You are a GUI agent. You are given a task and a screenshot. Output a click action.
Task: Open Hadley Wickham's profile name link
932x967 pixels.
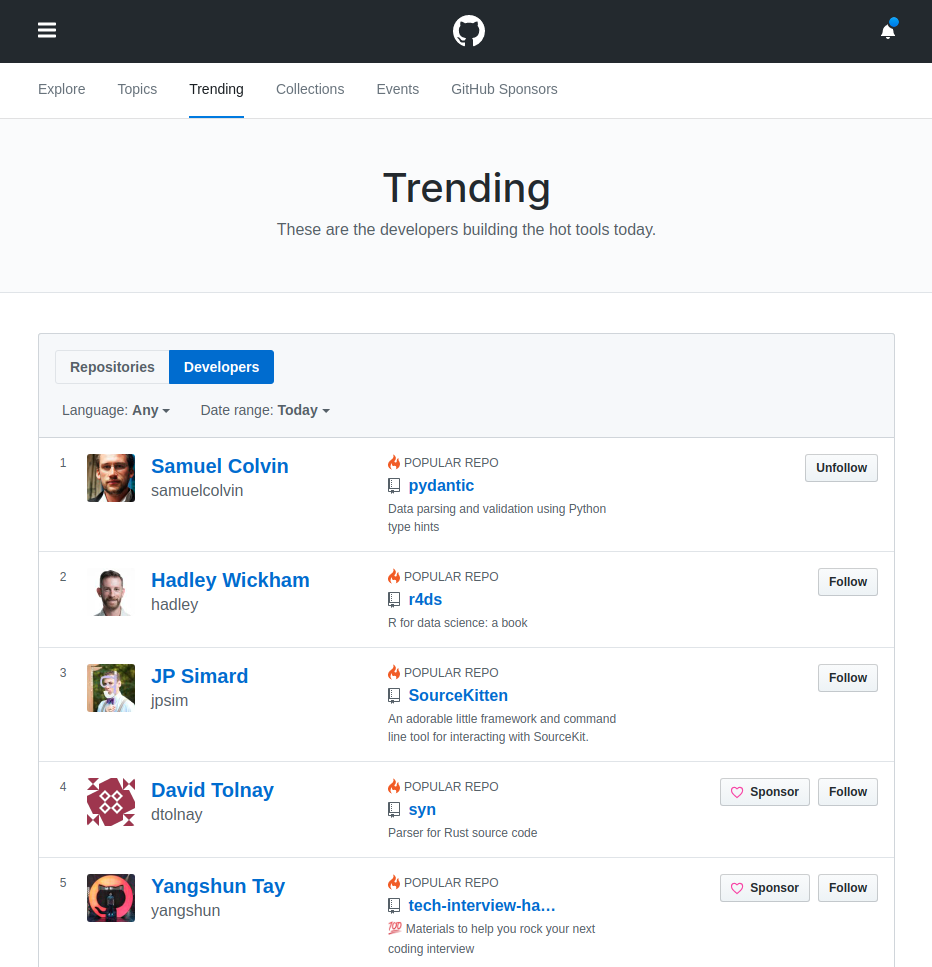230,580
